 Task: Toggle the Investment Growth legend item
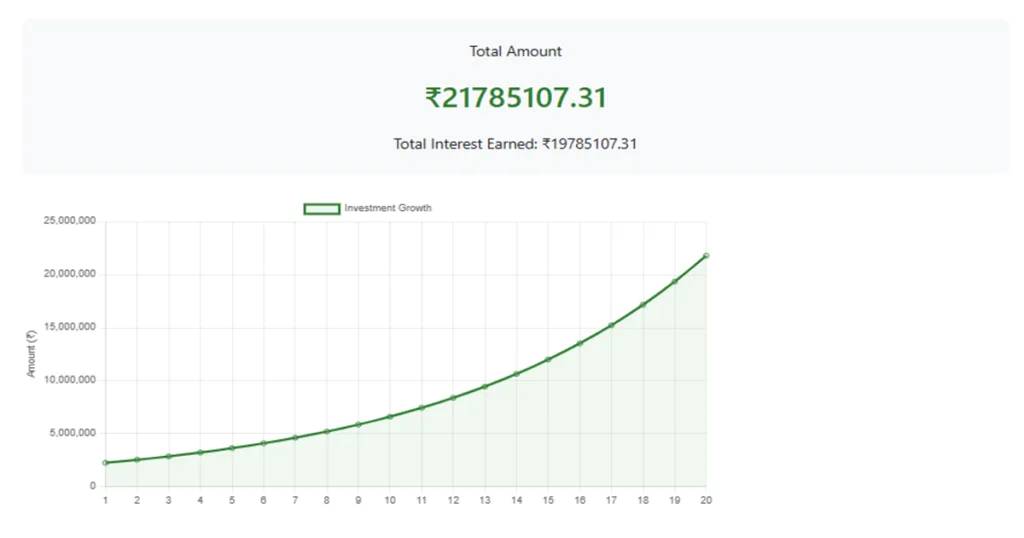click(368, 208)
